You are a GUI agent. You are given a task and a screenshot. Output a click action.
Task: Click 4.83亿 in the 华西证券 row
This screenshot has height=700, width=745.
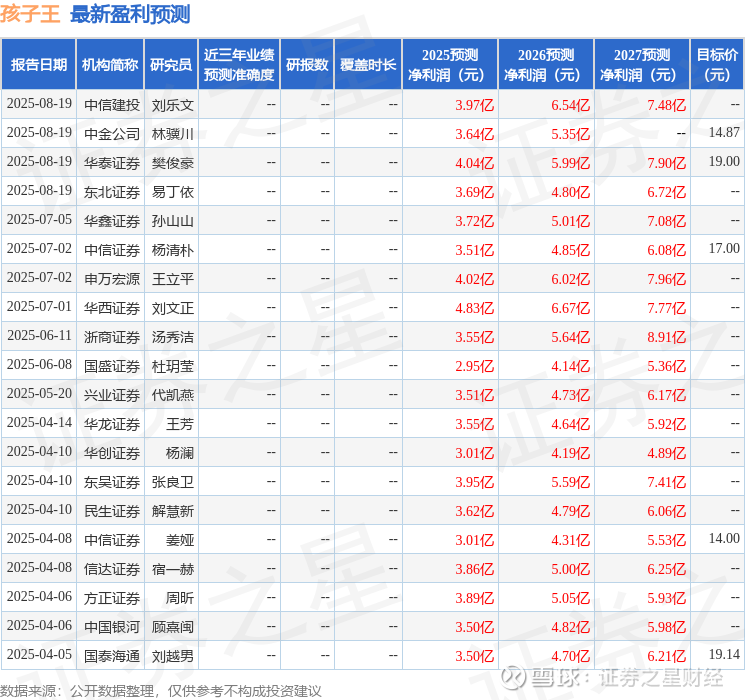tap(475, 308)
